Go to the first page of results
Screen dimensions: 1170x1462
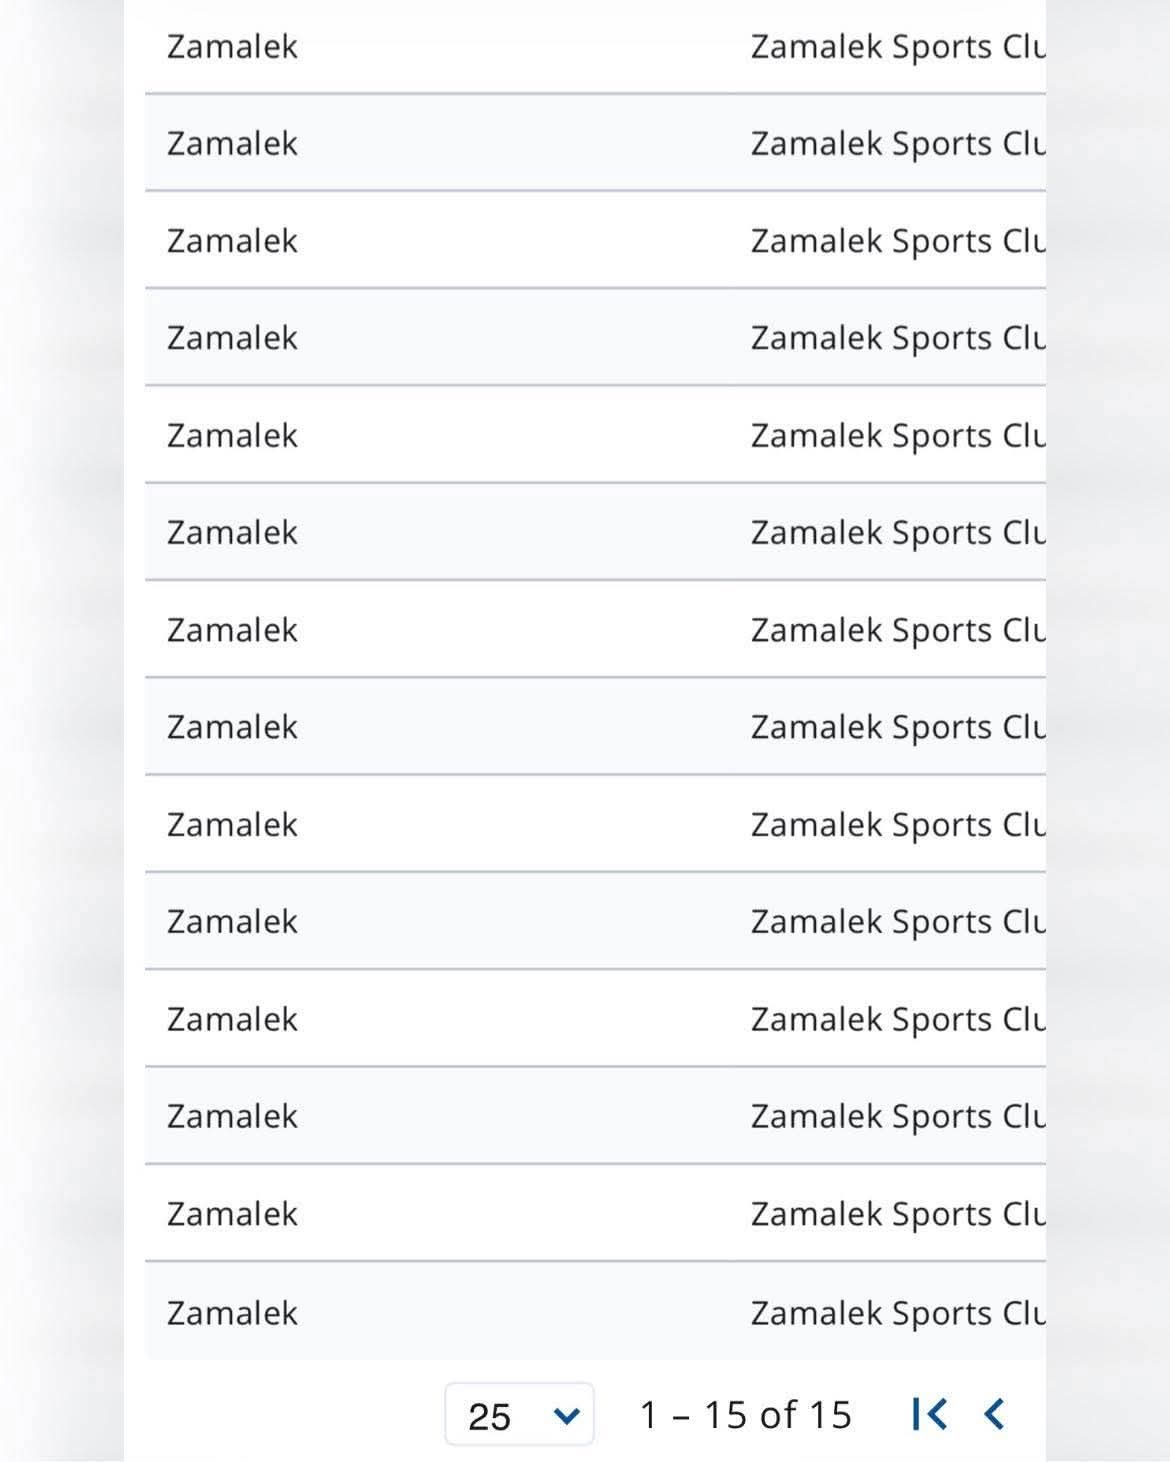click(x=929, y=1414)
